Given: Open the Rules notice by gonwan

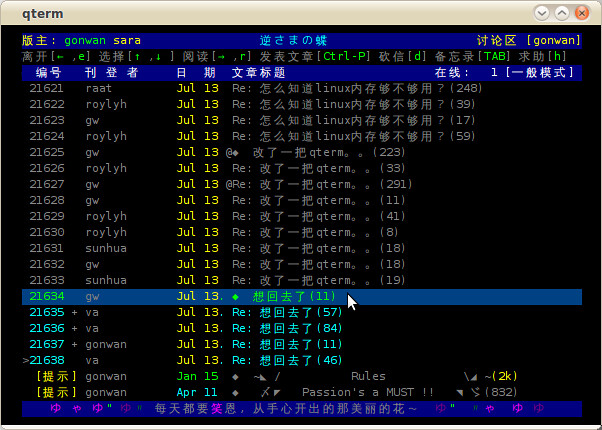Looking at the screenshot, I should 302,376.
